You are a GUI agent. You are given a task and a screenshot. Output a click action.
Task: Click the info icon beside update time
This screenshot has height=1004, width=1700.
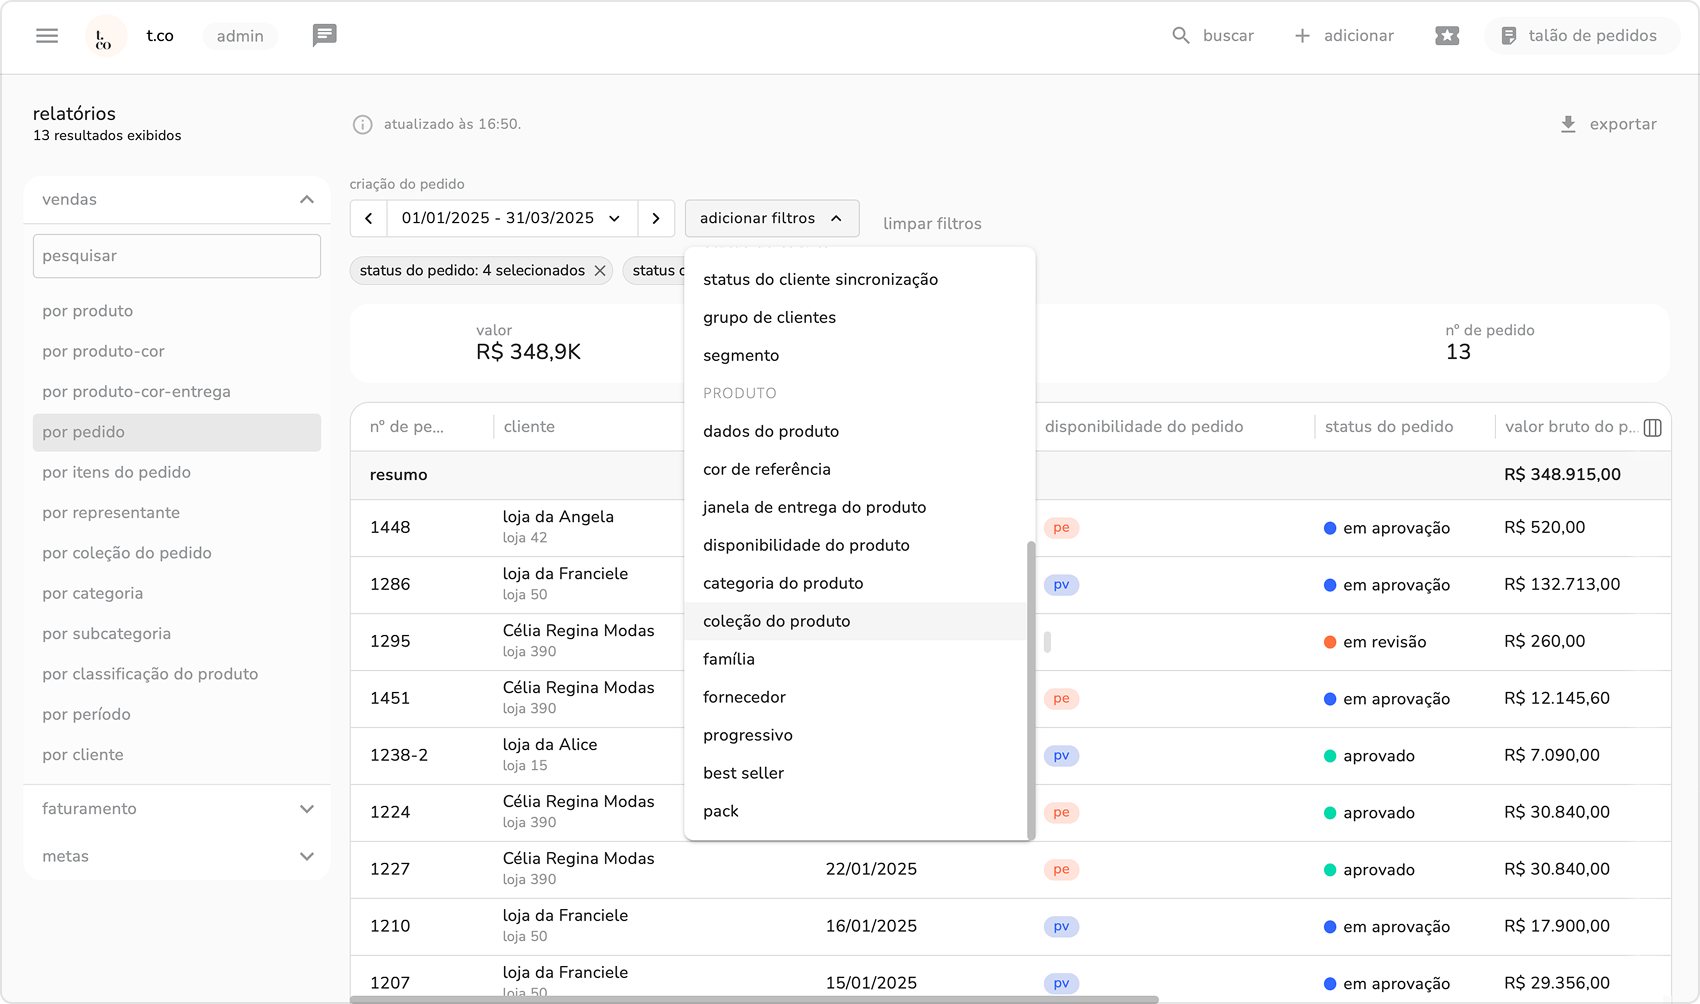362,125
